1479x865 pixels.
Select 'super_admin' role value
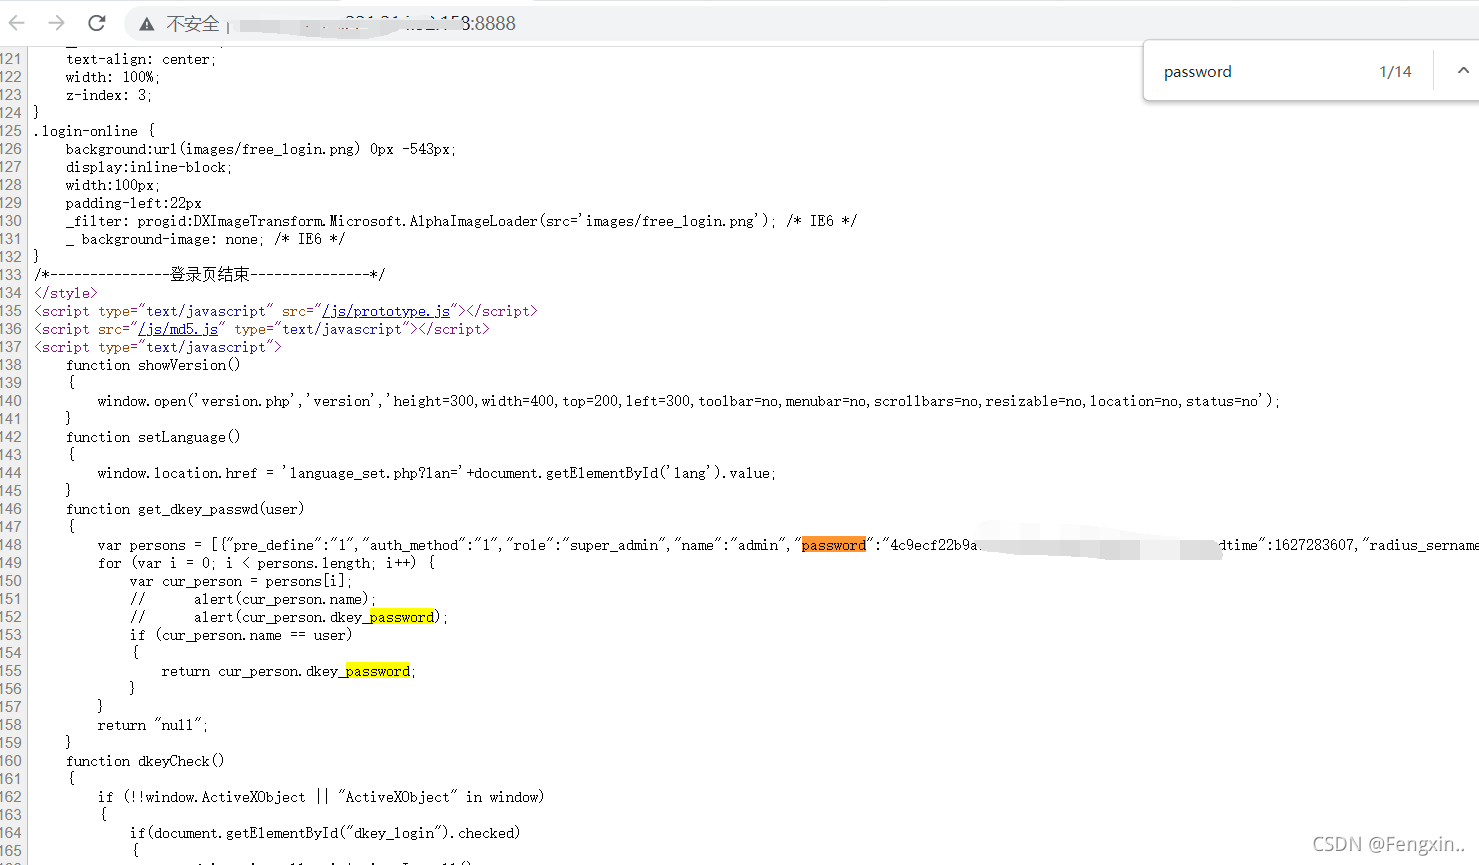click(614, 545)
